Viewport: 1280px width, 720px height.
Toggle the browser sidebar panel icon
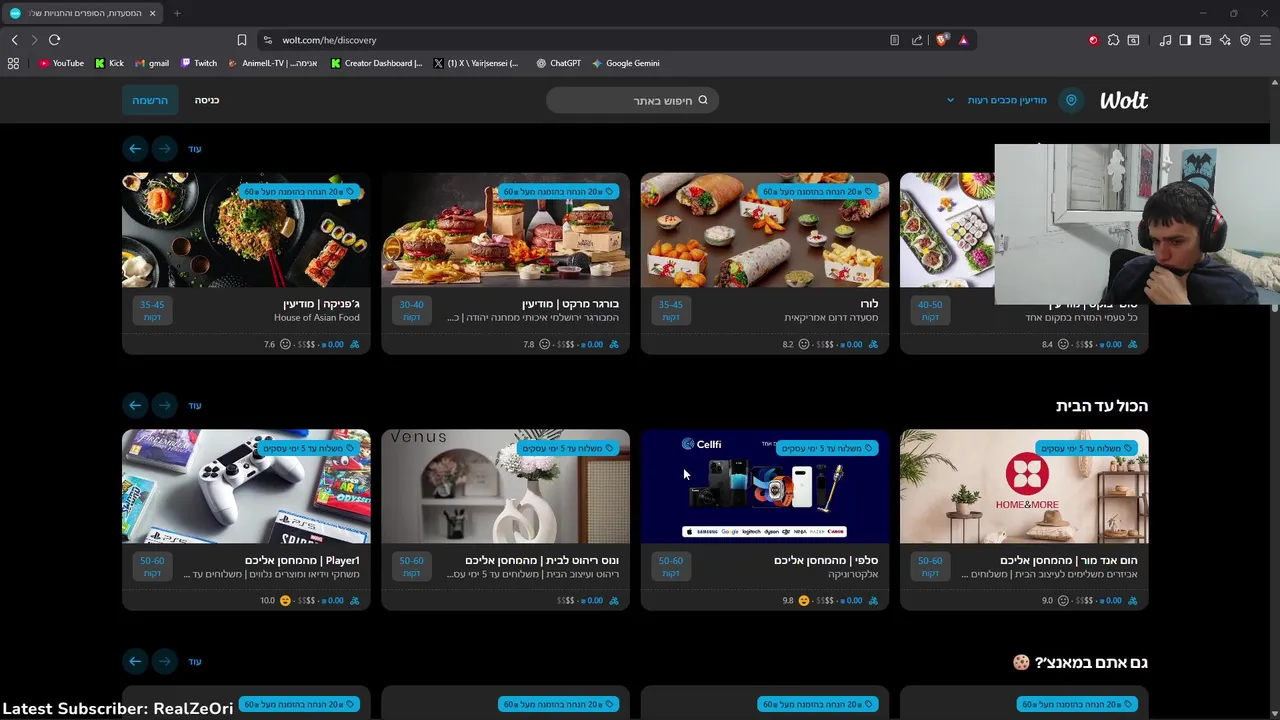click(1185, 40)
